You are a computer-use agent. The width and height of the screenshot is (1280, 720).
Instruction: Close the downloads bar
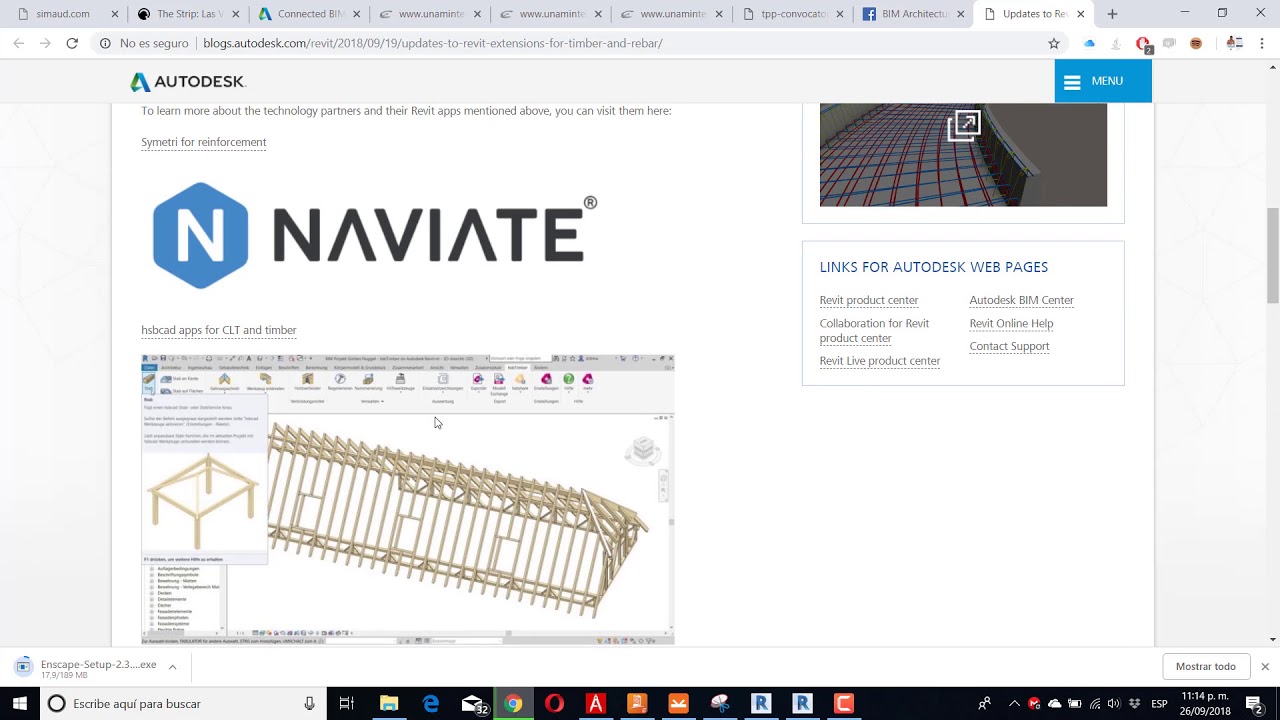[1265, 666]
